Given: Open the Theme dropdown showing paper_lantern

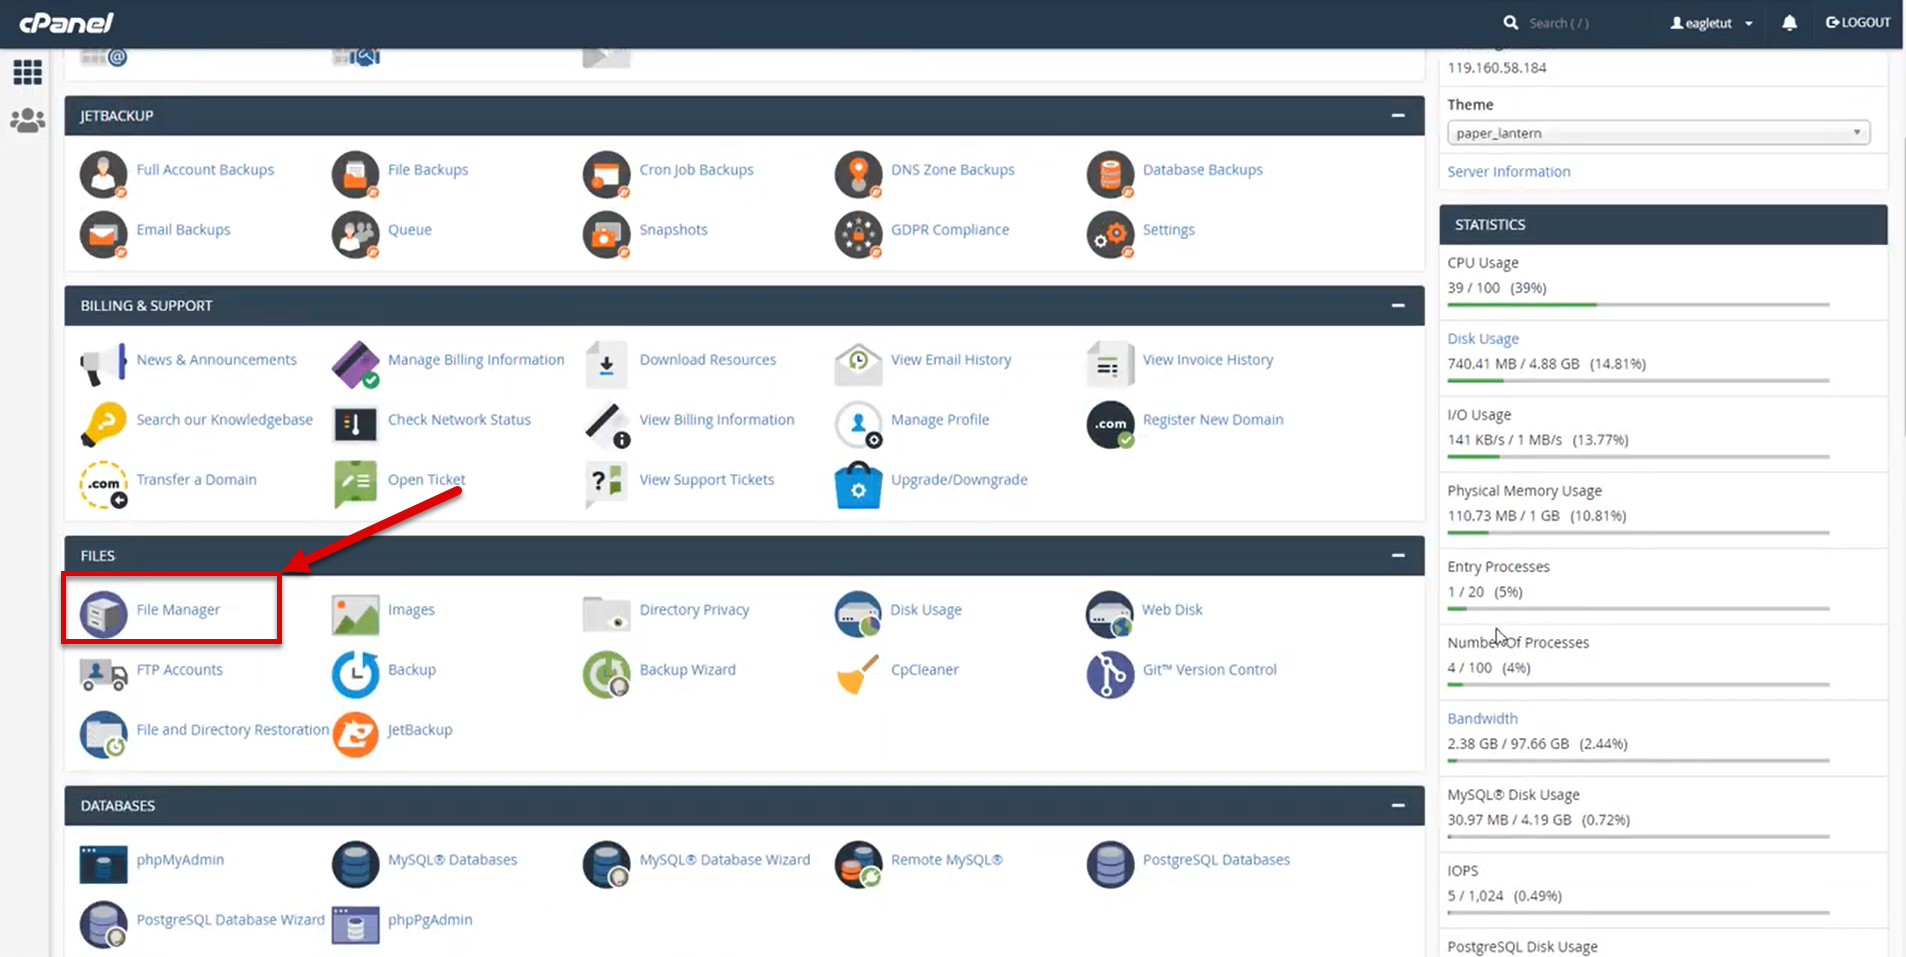Looking at the screenshot, I should (x=1658, y=133).
